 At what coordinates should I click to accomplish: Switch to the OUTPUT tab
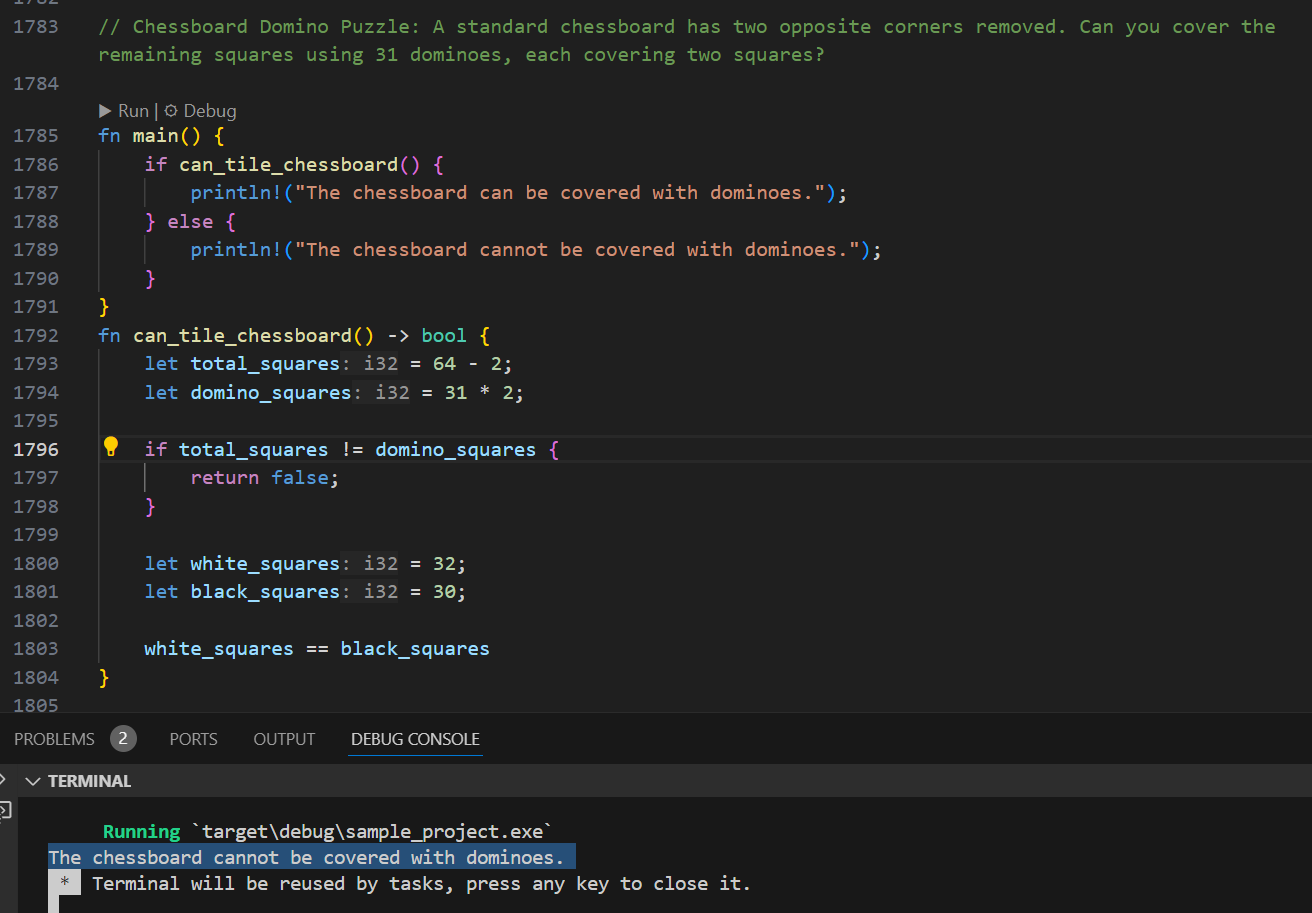point(284,739)
